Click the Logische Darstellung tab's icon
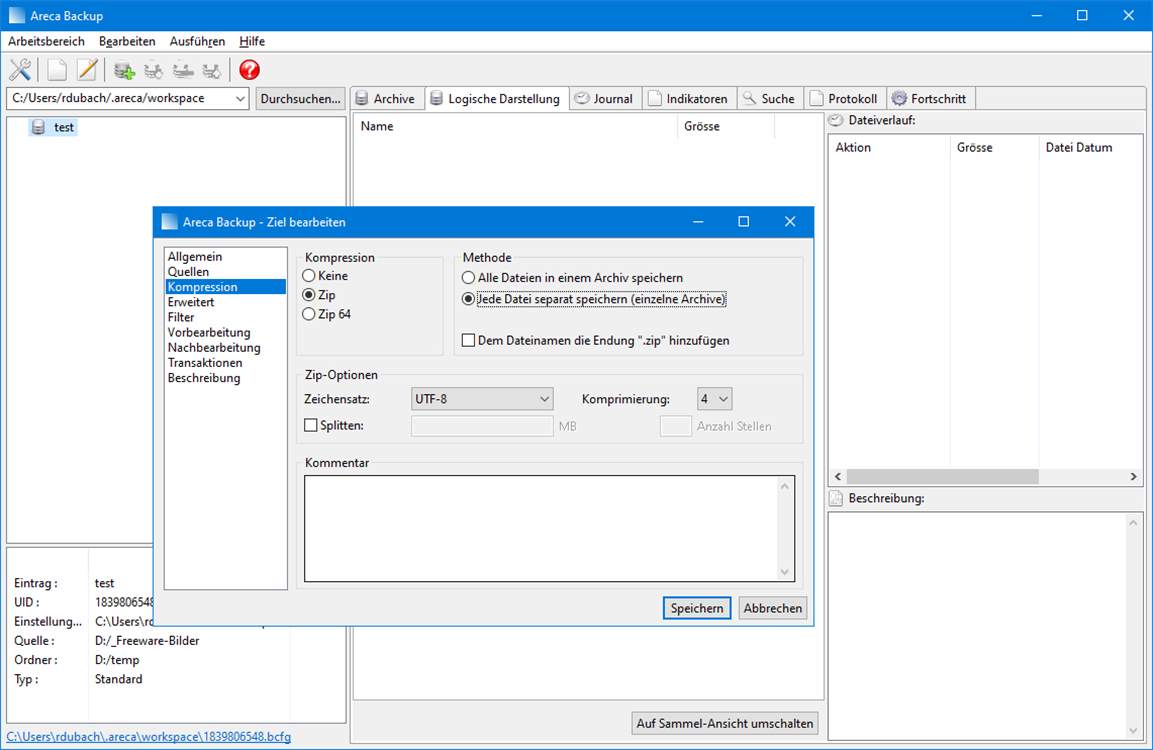Screen dimensions: 1153x750 (437, 99)
